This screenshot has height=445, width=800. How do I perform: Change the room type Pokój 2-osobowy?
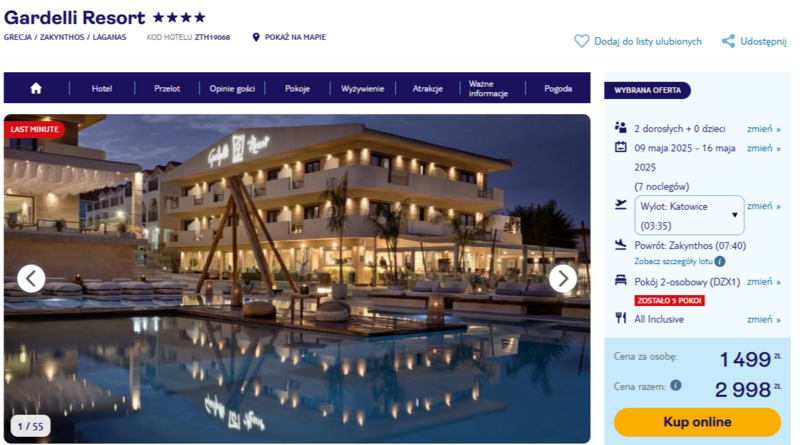764,282
